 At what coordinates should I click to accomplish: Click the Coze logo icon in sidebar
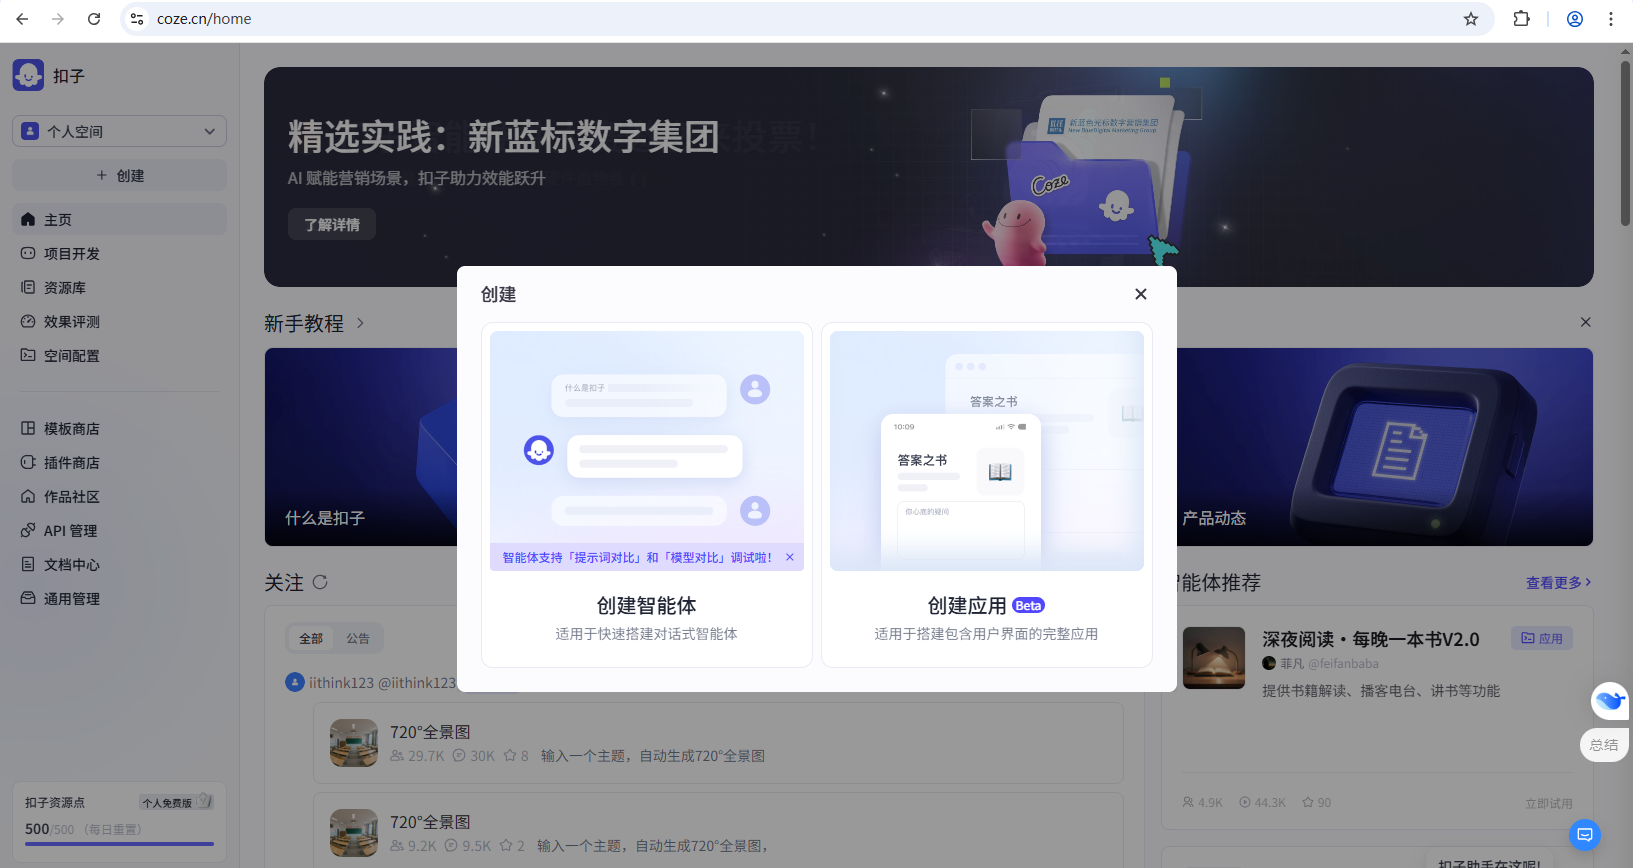[28, 75]
